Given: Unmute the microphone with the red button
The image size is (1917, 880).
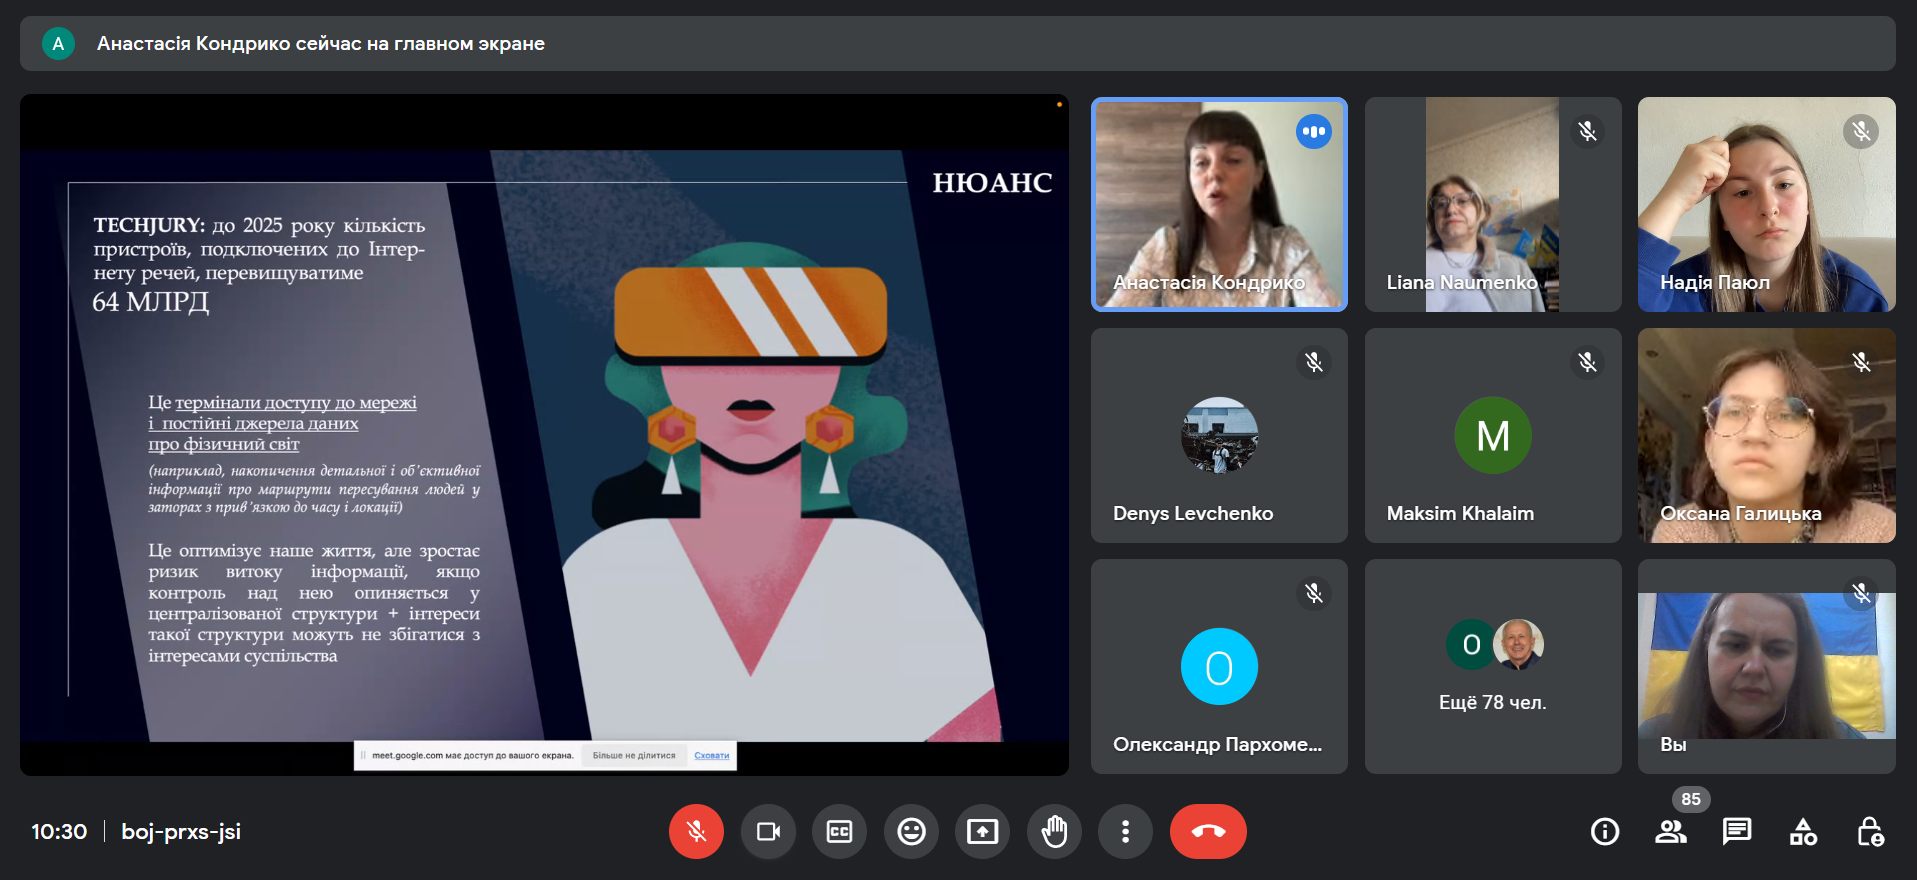Looking at the screenshot, I should [x=696, y=831].
